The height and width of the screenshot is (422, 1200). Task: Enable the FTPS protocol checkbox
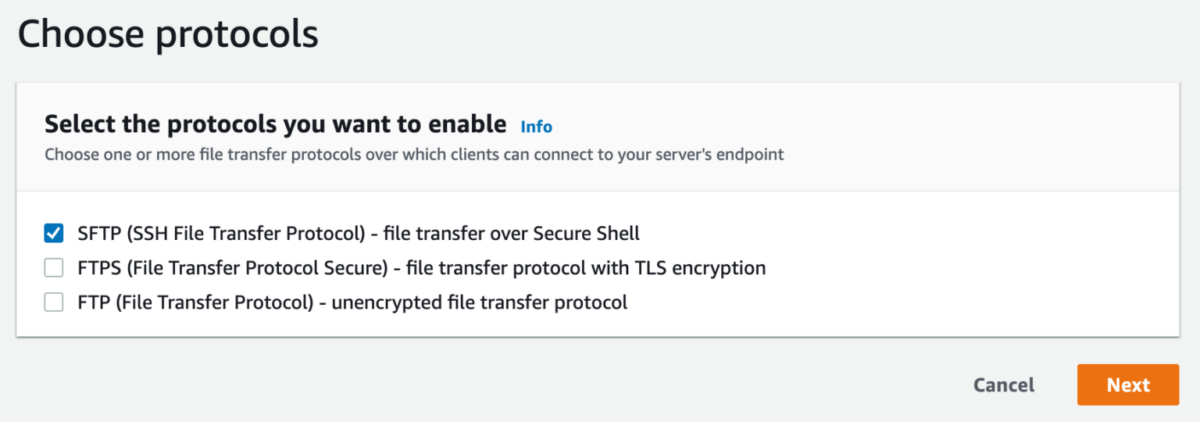pyautogui.click(x=54, y=268)
